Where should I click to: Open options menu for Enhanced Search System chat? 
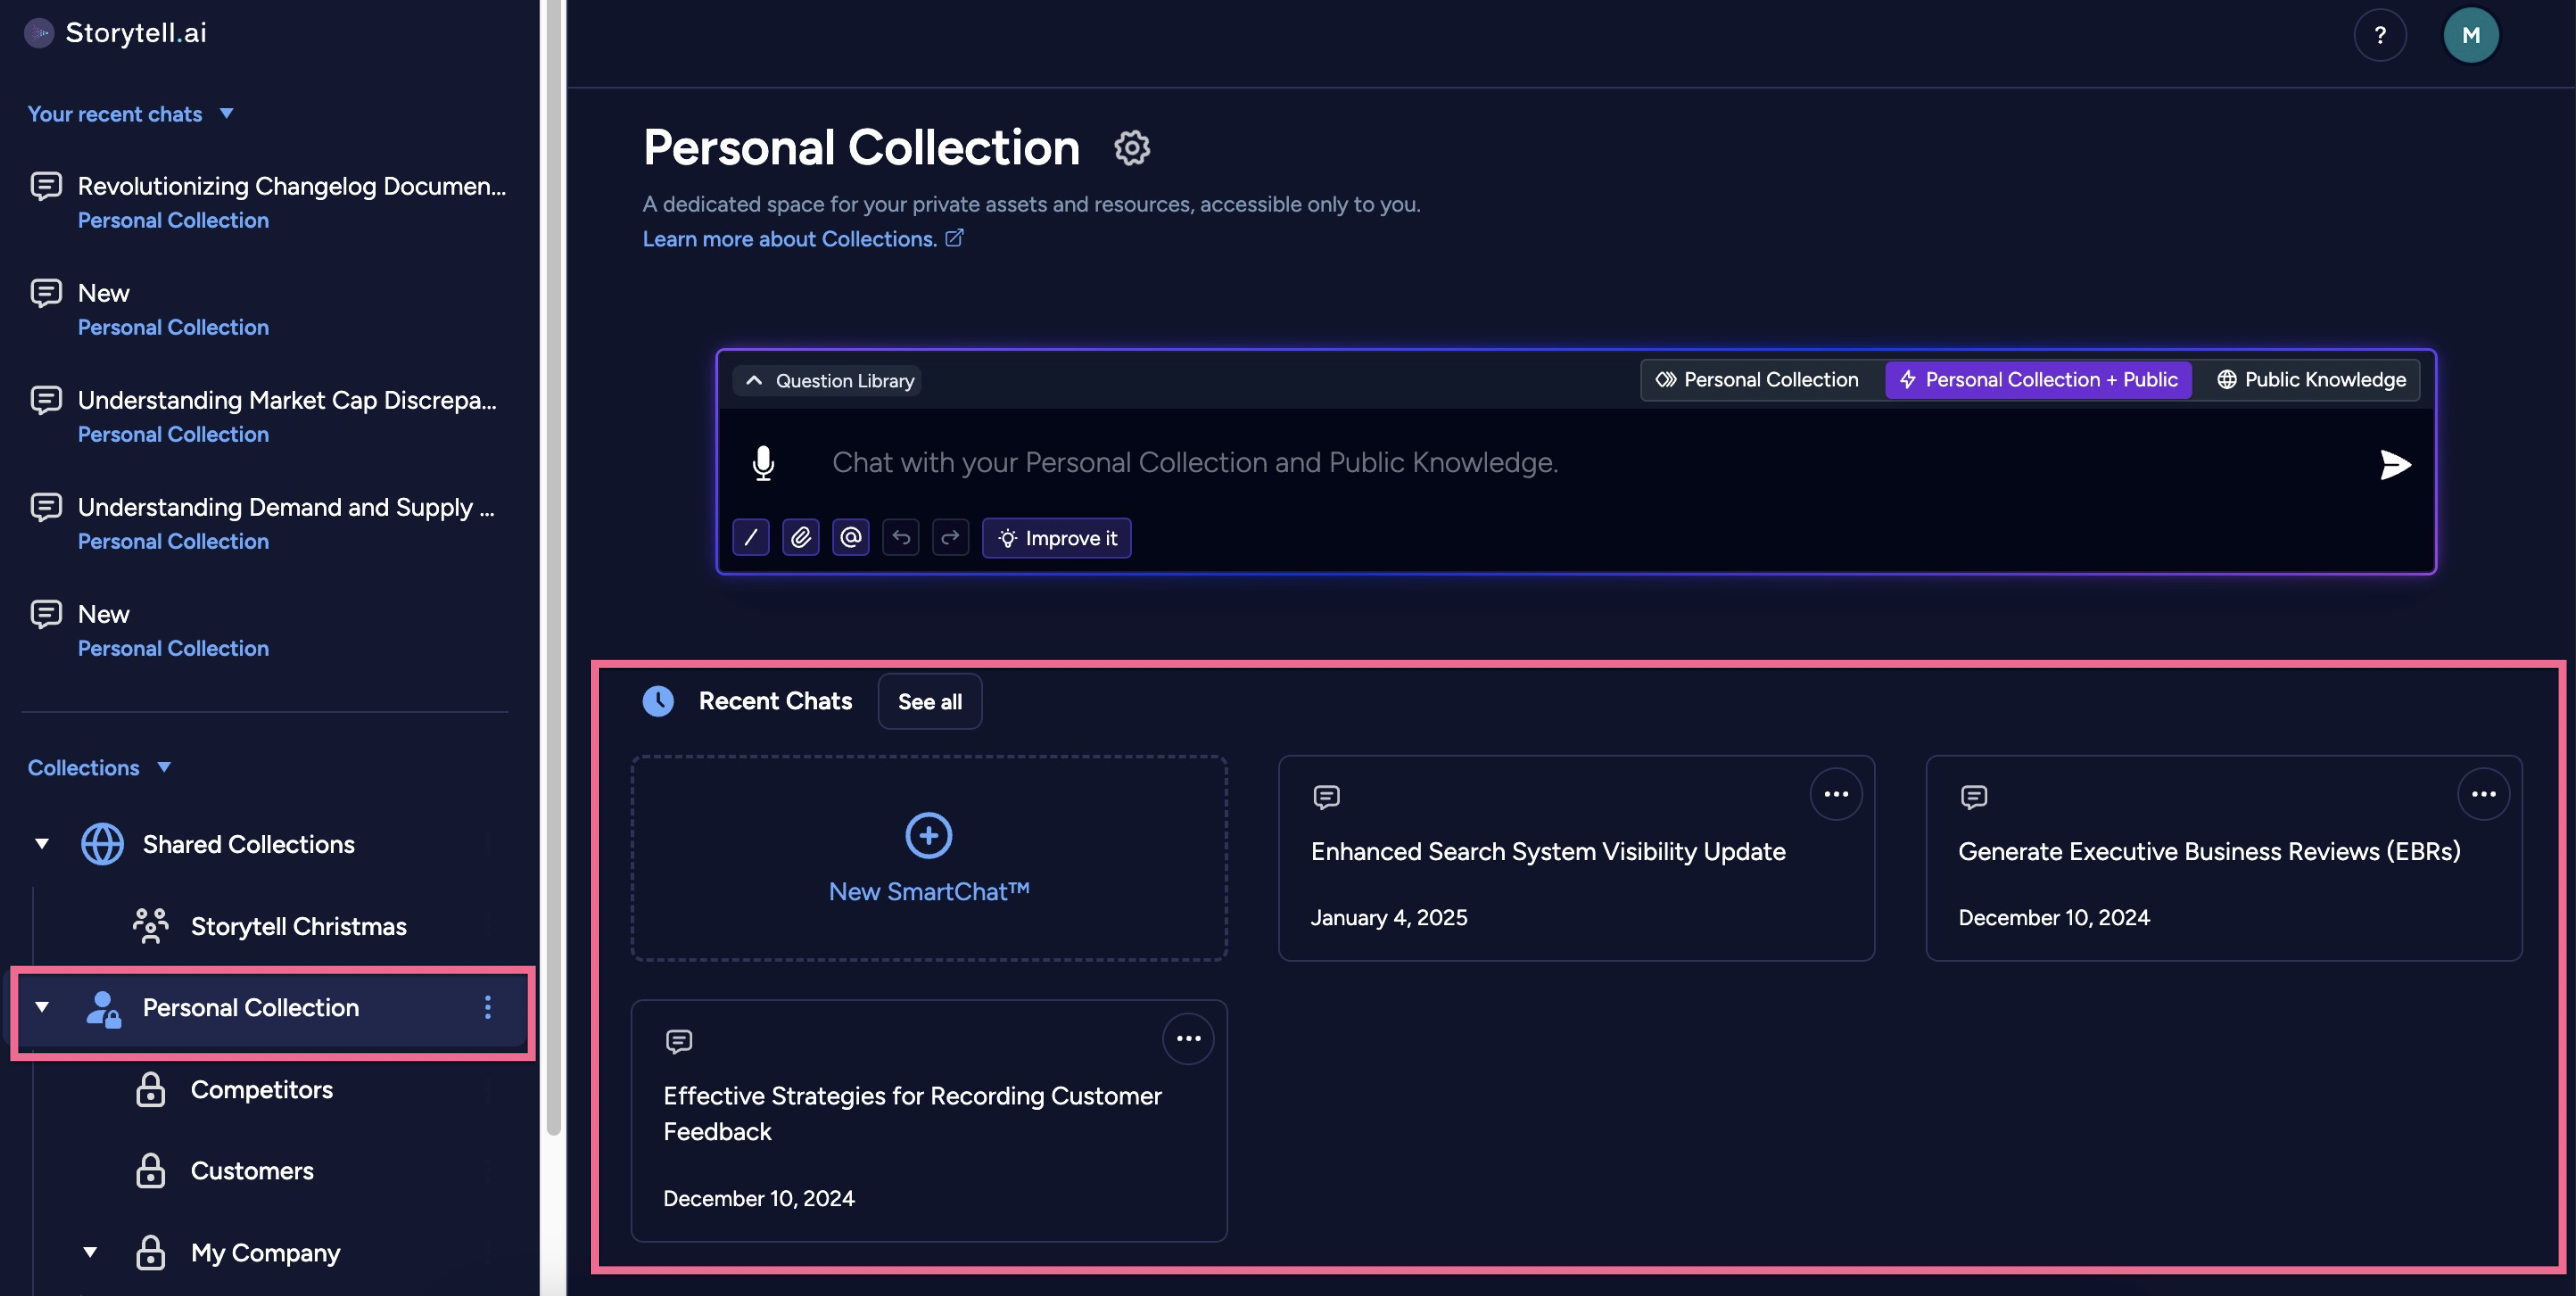coord(1836,794)
